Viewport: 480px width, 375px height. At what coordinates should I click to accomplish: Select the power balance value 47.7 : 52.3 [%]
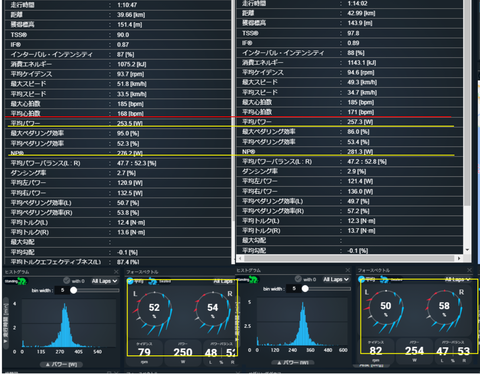click(x=136, y=163)
